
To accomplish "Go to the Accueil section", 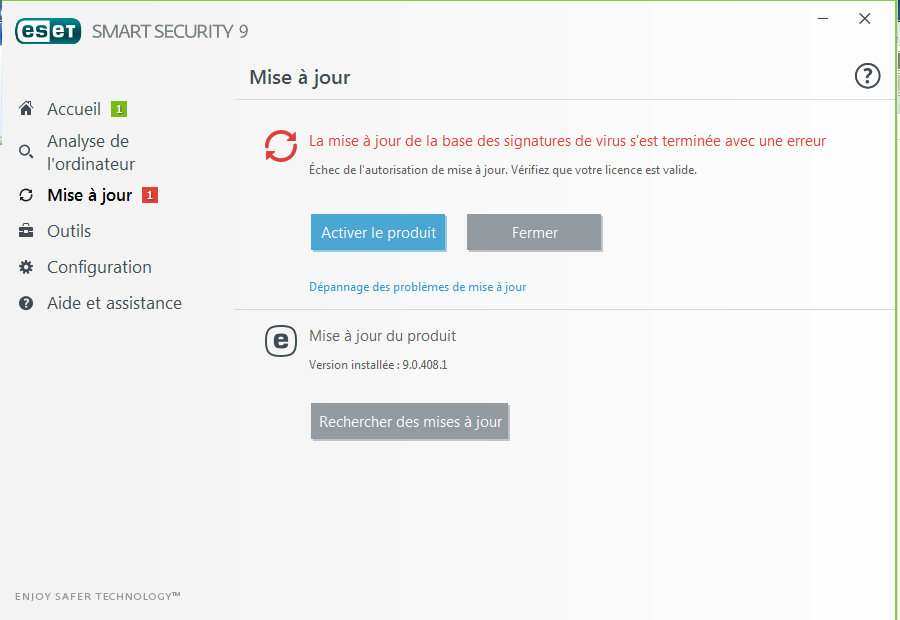I will coord(74,109).
